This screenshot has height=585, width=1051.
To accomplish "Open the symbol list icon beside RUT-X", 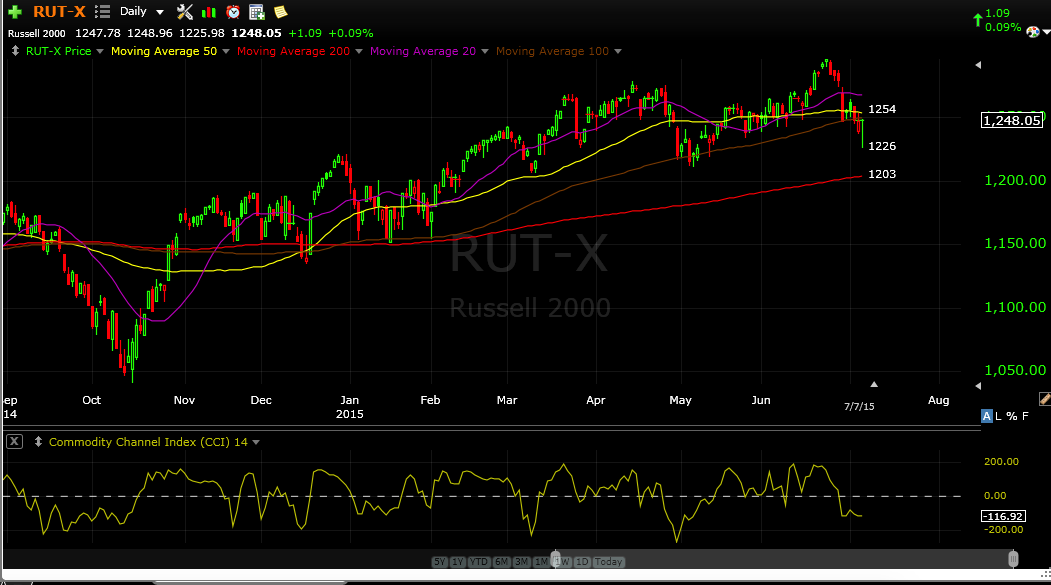I will pos(102,11).
